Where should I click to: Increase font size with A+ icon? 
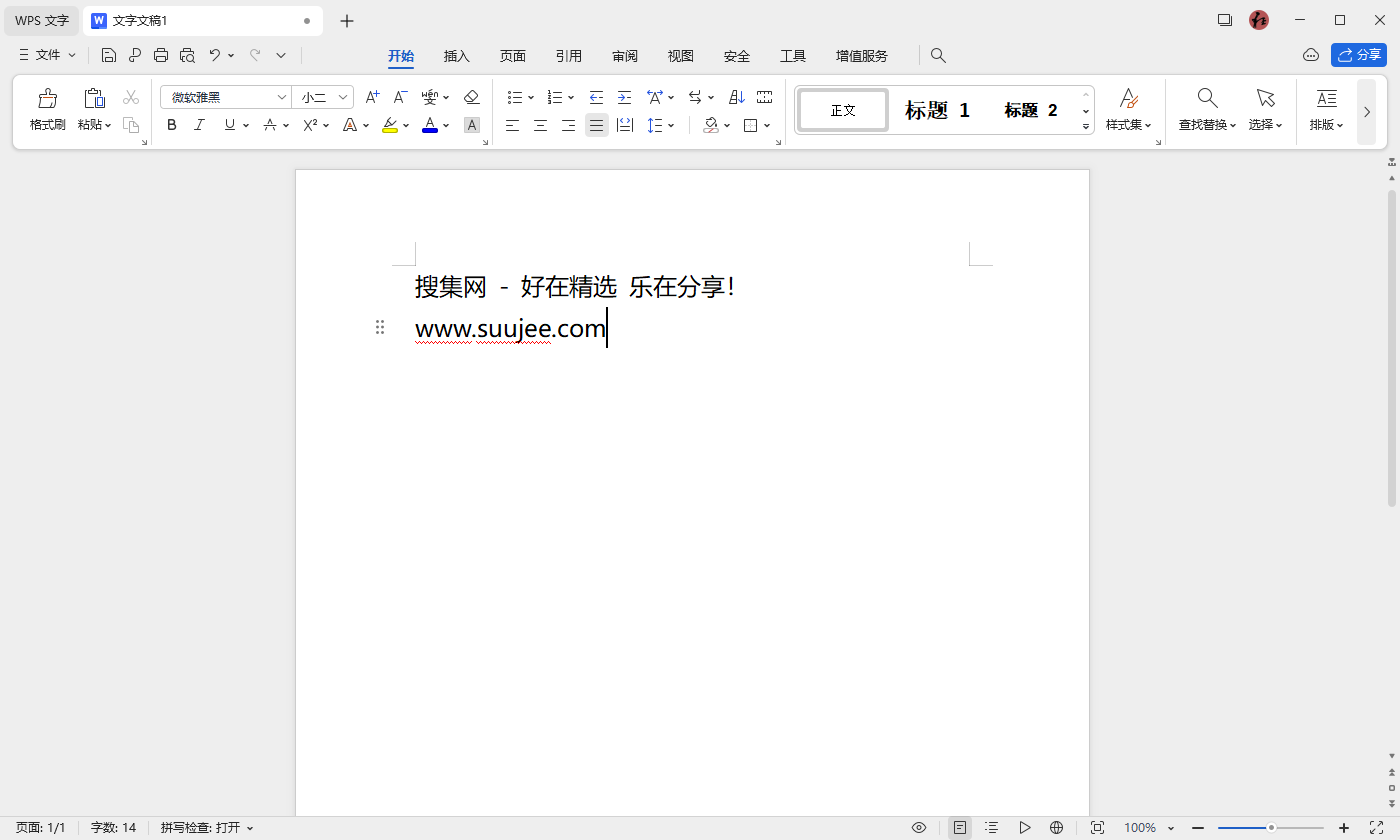coord(372,97)
